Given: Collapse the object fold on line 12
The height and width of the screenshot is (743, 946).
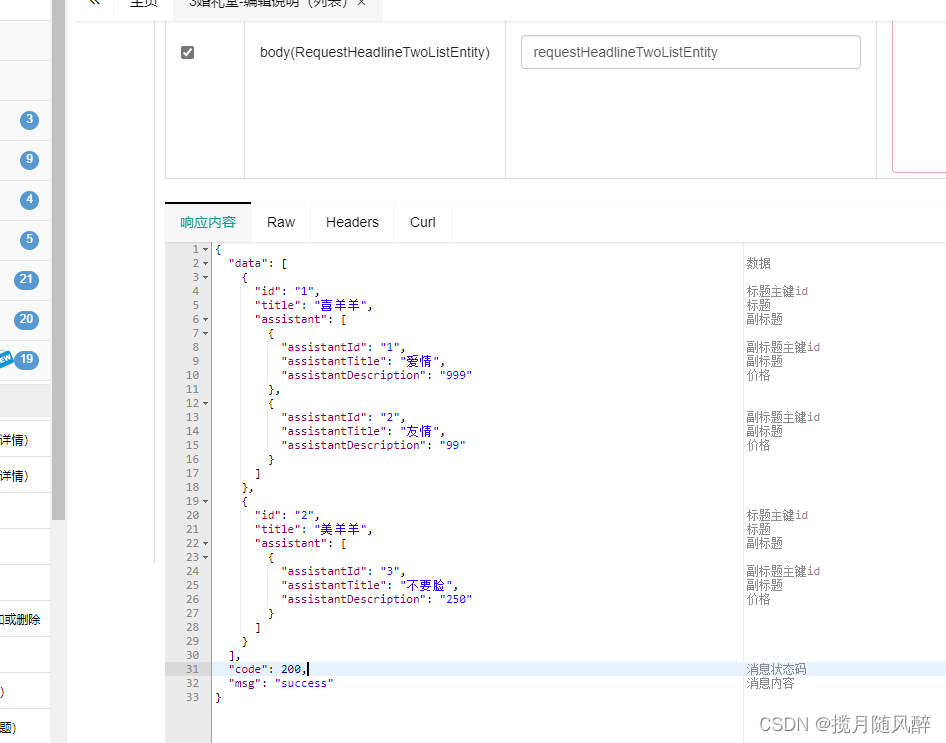Looking at the screenshot, I should [206, 403].
